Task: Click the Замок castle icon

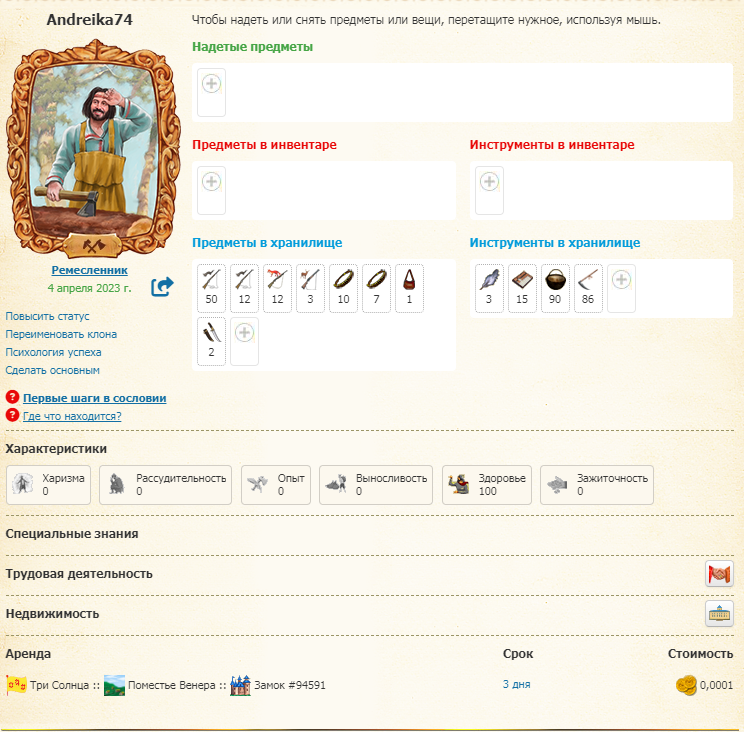Action: click(x=240, y=685)
